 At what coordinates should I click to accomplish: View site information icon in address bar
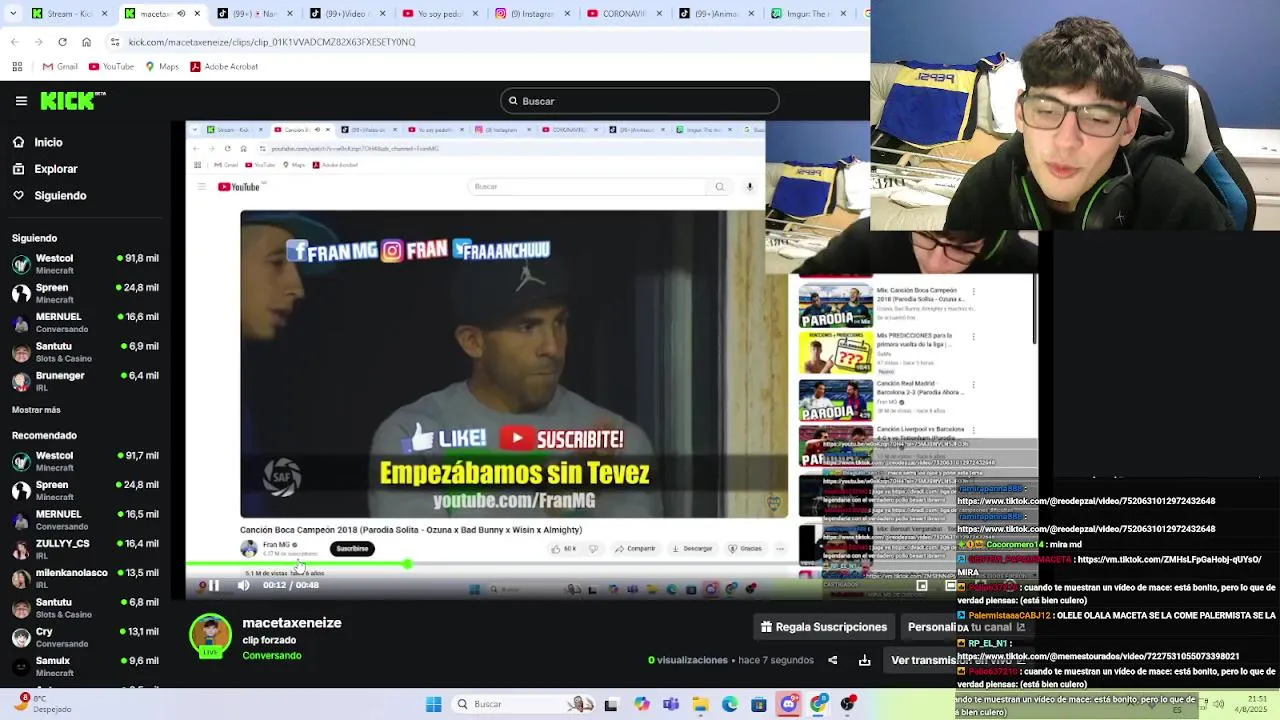click(116, 42)
